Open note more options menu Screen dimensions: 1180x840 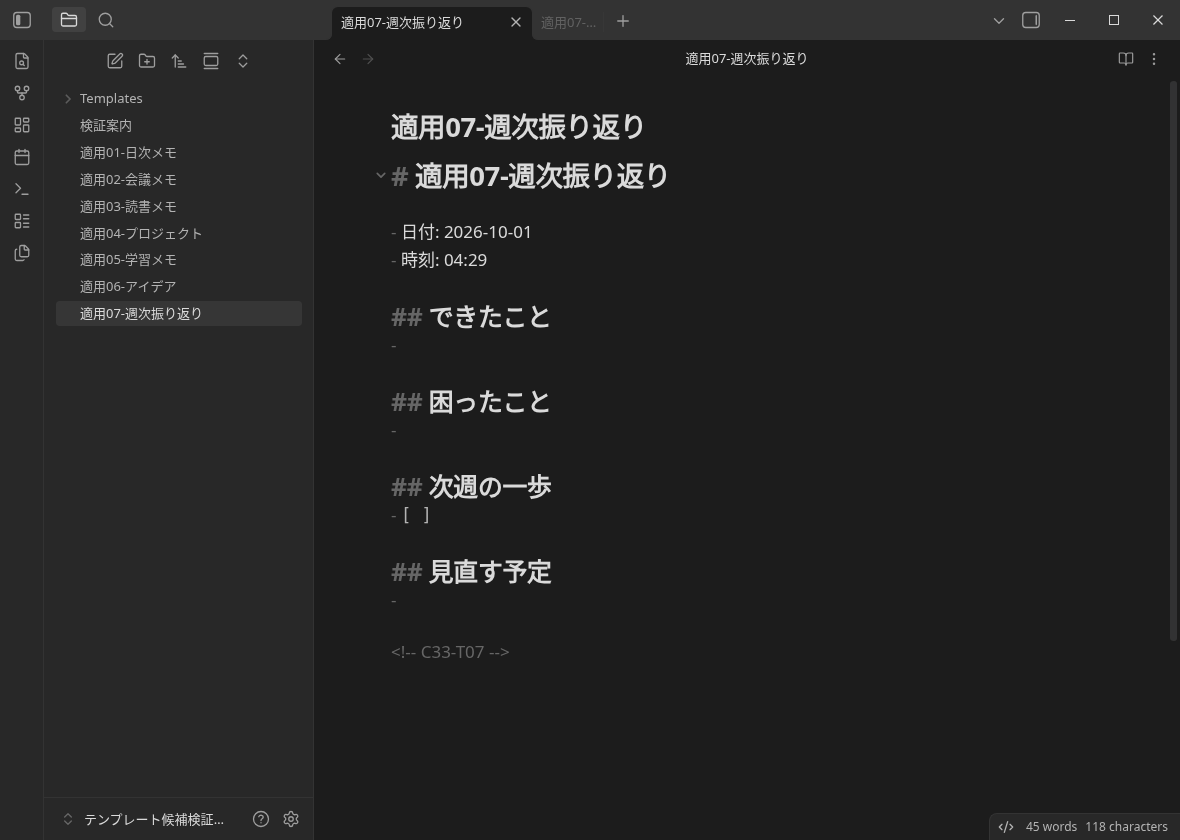(1154, 59)
